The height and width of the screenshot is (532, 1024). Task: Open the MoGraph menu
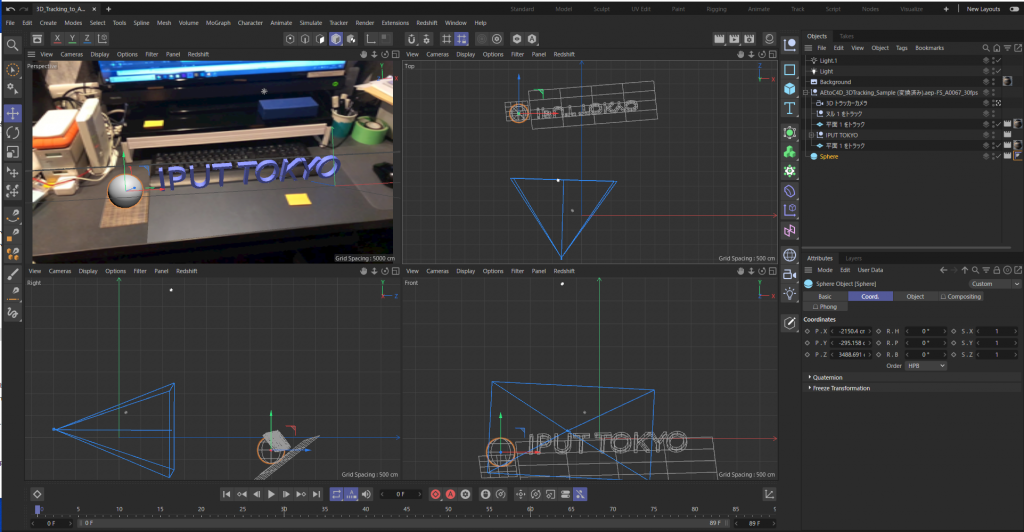tap(217, 22)
